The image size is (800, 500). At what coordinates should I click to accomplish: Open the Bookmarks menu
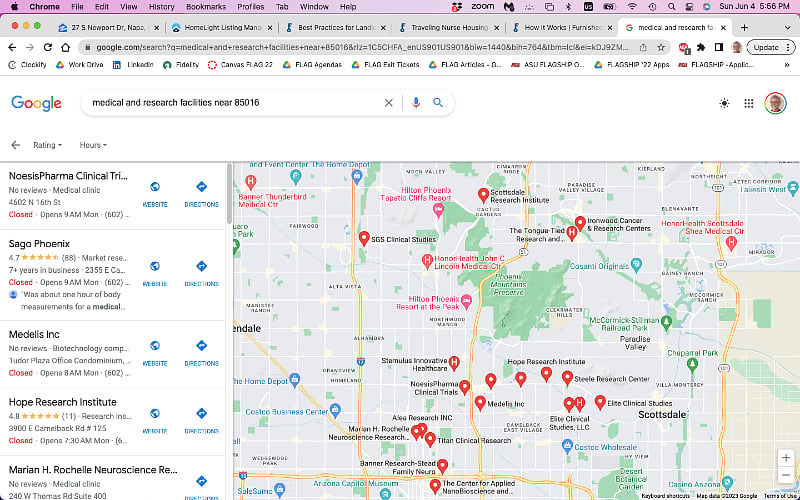point(206,7)
